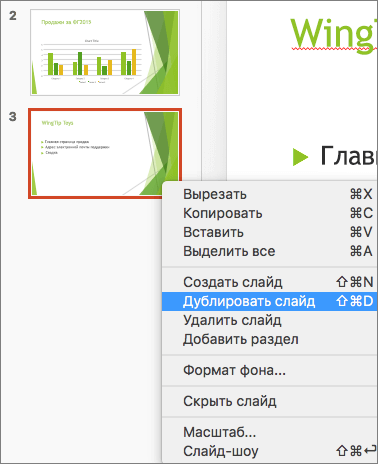Add a section via Добавить раздел
Image resolution: width=378 pixels, height=464 pixels.
click(269, 339)
